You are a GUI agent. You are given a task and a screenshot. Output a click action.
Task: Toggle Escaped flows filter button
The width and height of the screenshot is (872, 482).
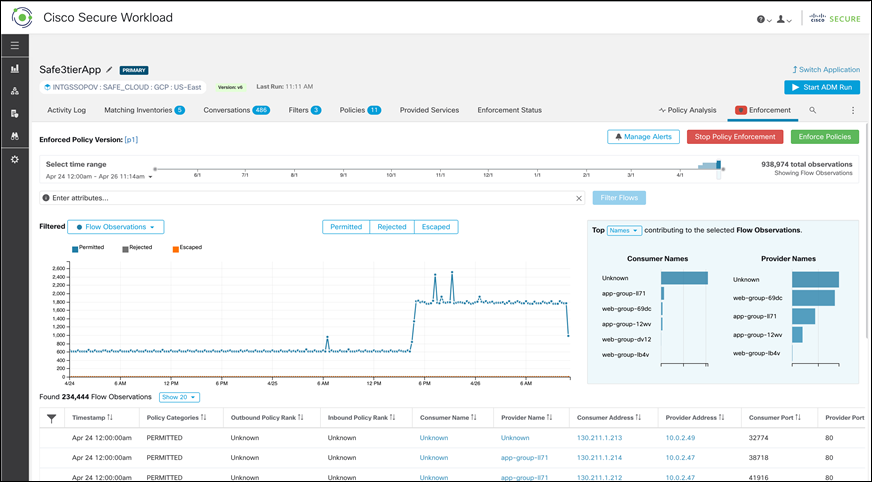(436, 227)
